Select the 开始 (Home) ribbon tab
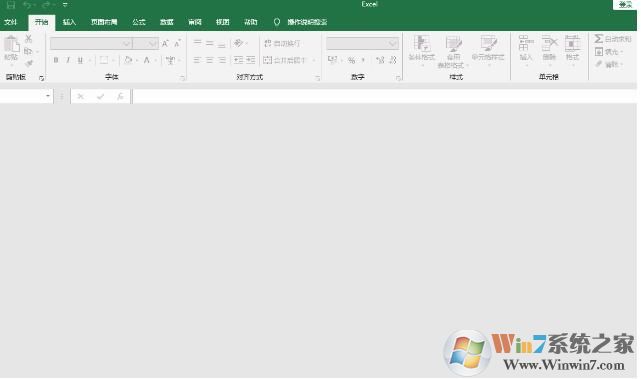This screenshot has width=641, height=379. 41,22
